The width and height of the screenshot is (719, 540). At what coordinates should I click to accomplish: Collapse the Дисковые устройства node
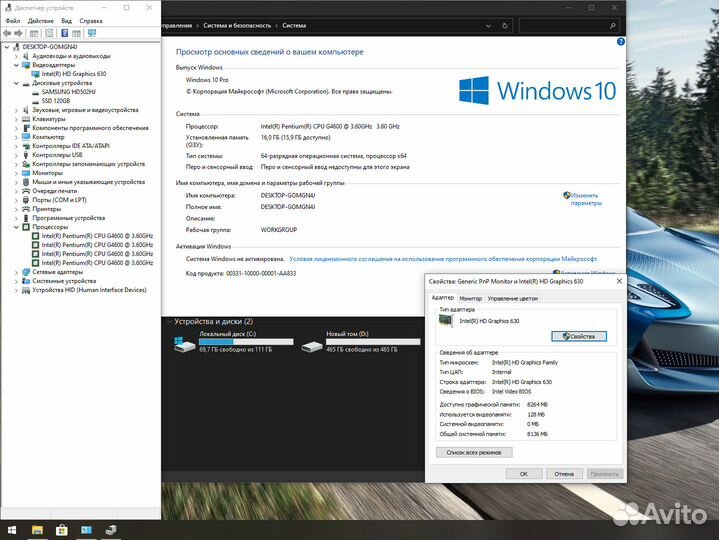pyautogui.click(x=16, y=83)
